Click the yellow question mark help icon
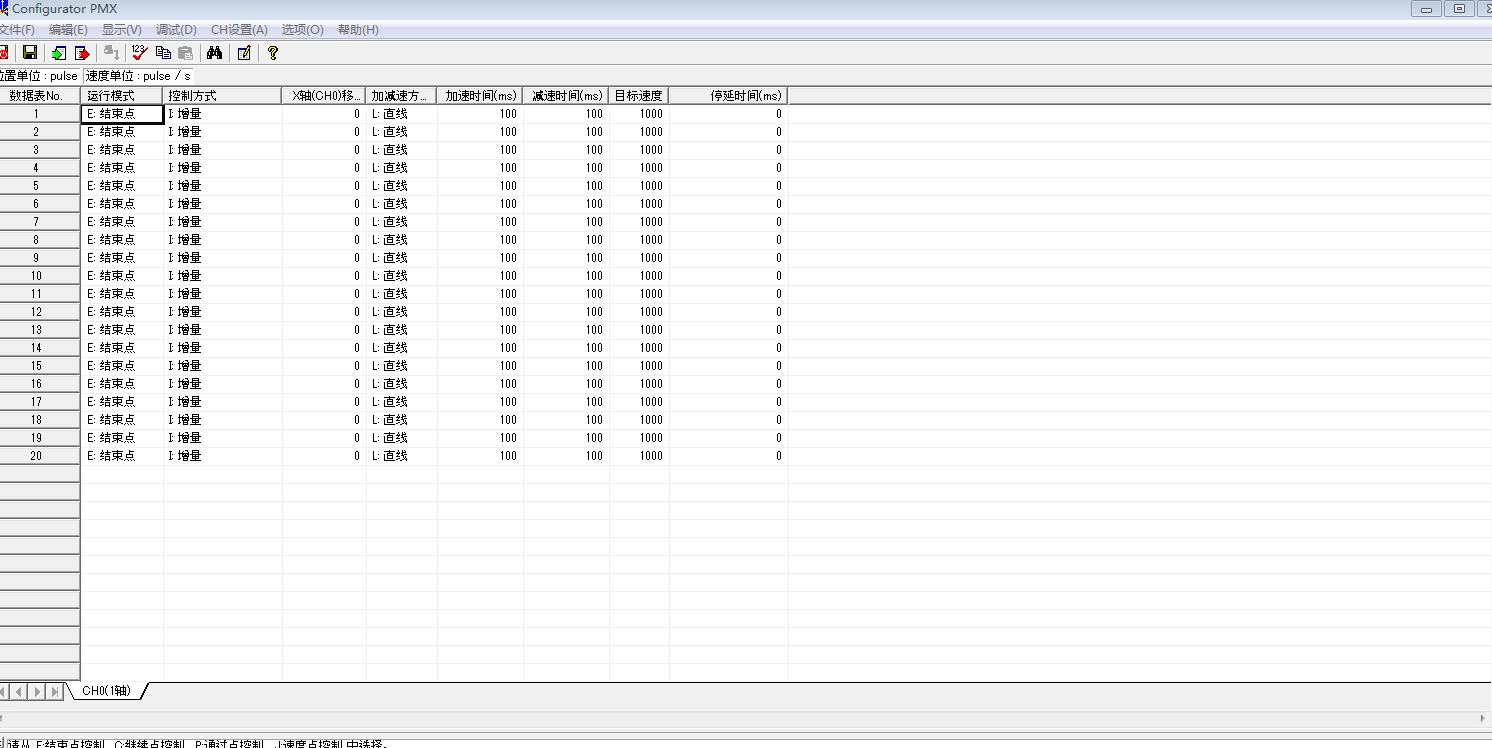The height and width of the screenshot is (748, 1492). pos(272,53)
